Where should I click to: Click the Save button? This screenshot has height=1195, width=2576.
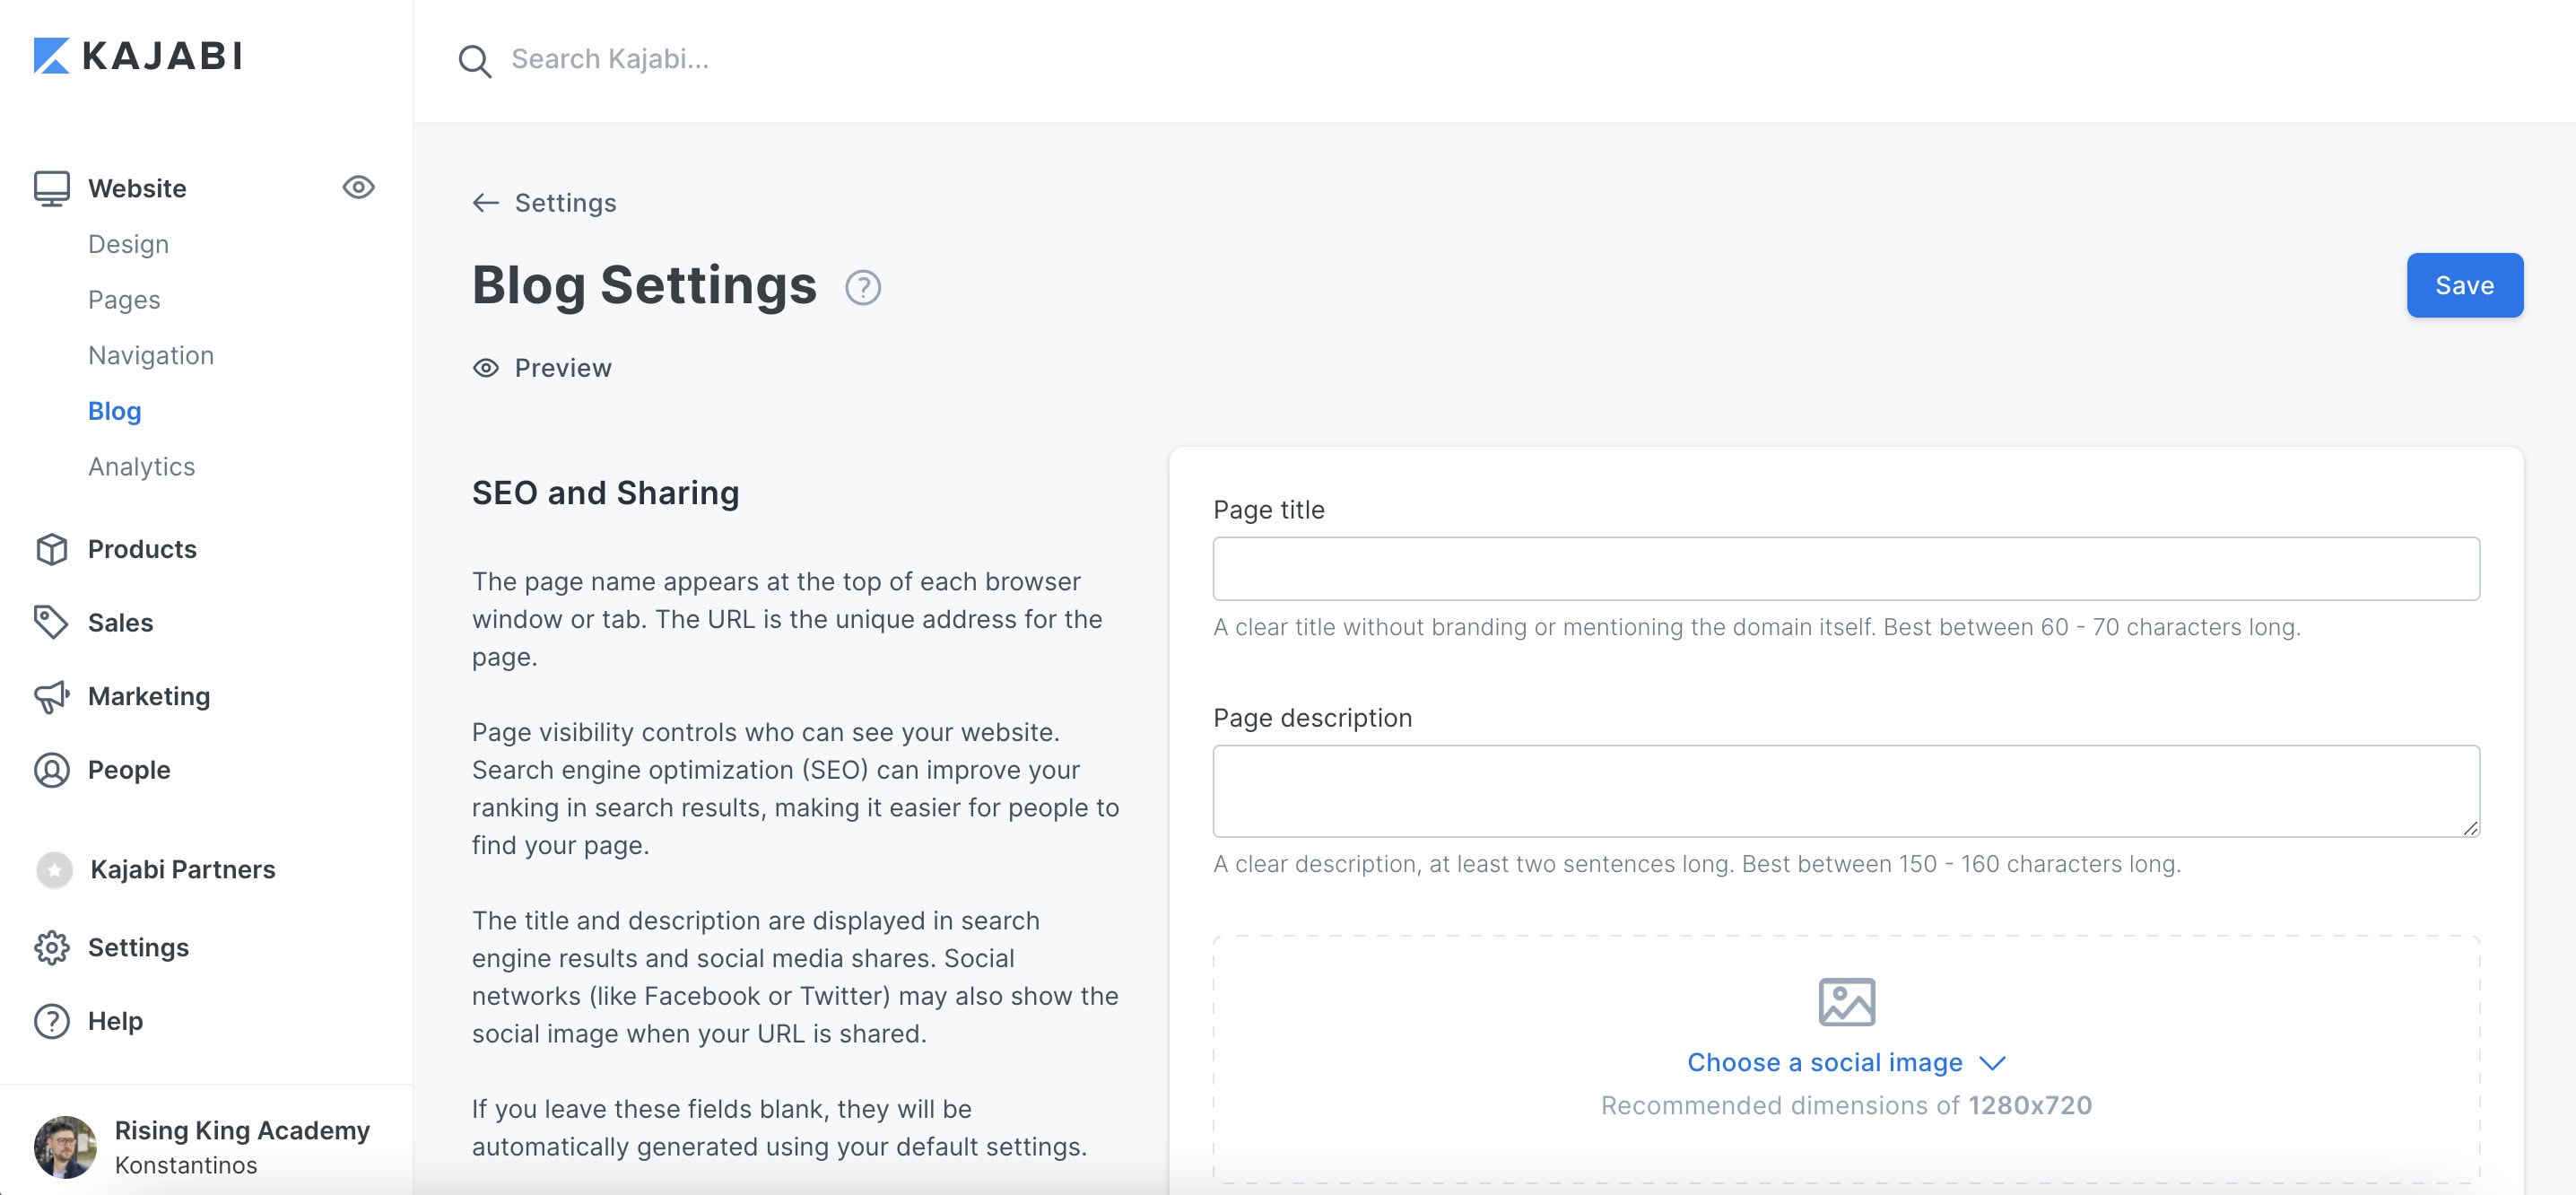2464,285
